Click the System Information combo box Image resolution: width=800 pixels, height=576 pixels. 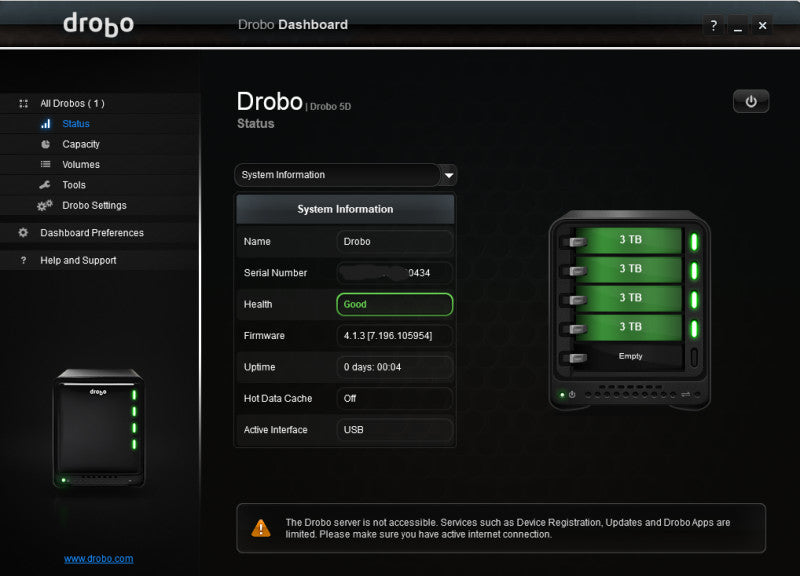[x=345, y=175]
